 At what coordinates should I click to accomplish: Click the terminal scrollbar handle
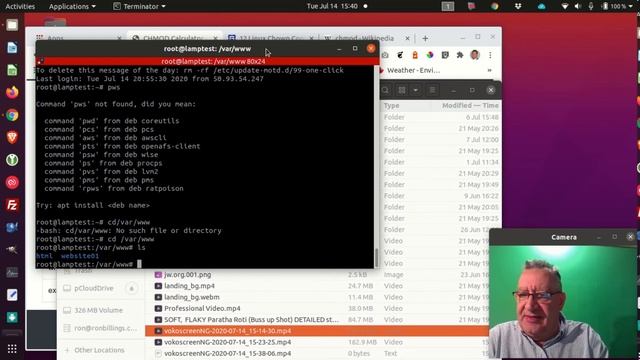(376, 257)
